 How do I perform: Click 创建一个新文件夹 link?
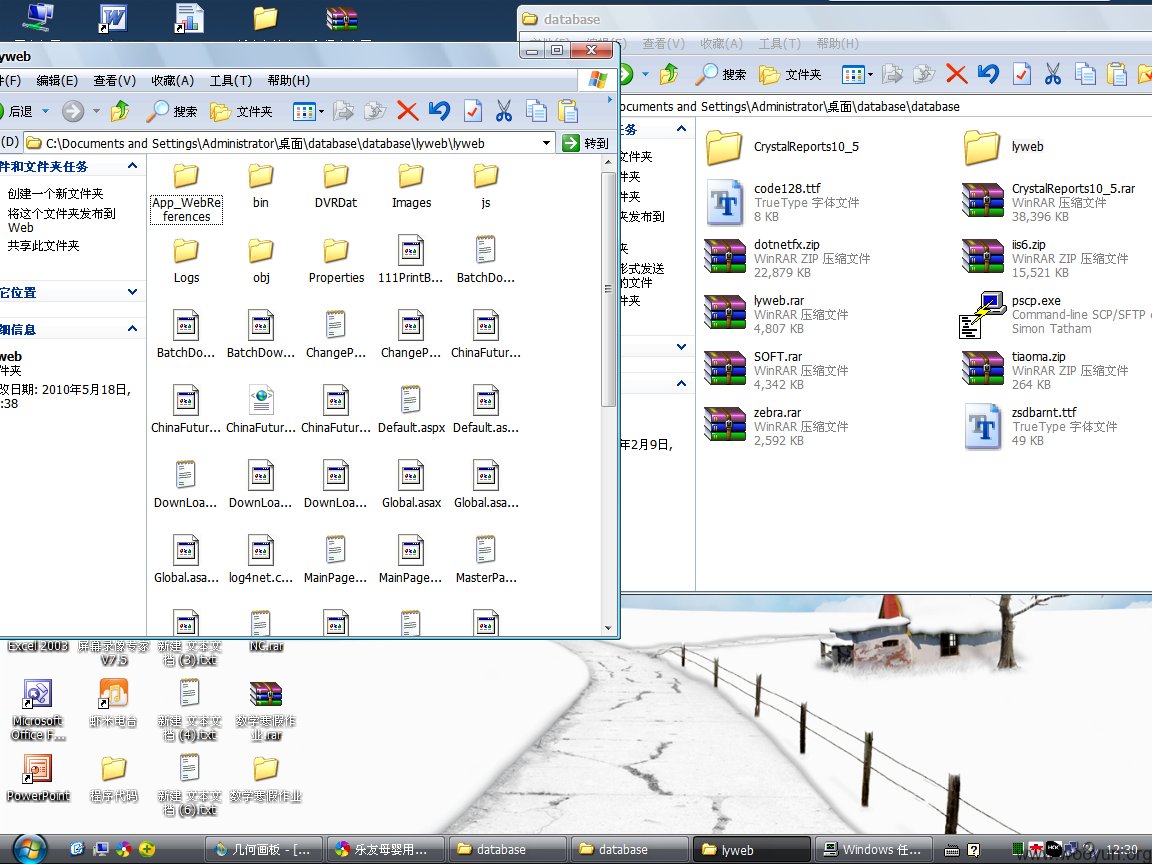coord(55,193)
